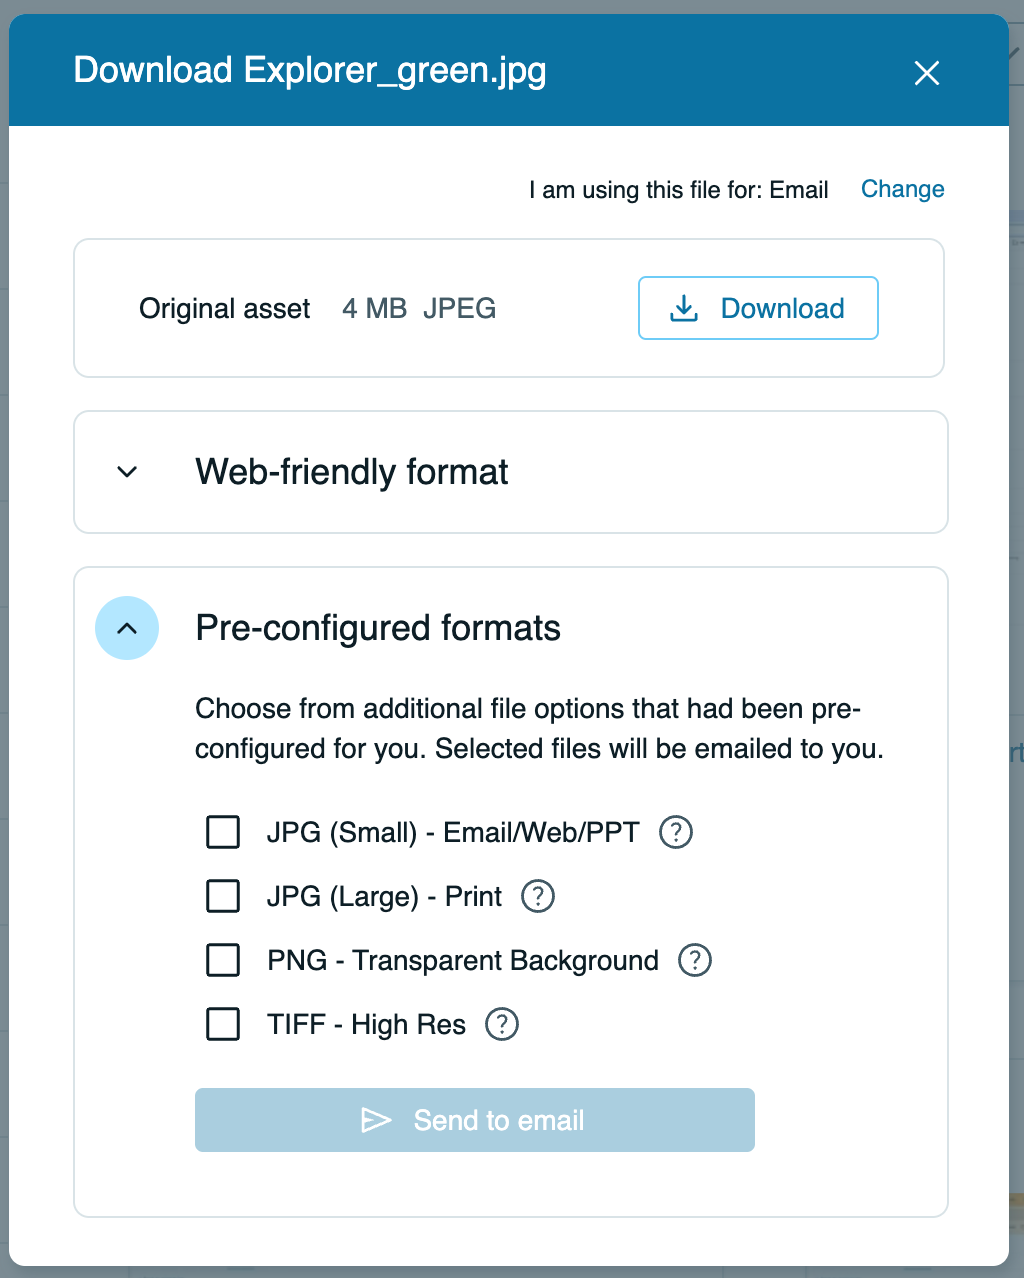Enable the JPG (Large) - Print option
1024x1278 pixels.
(222, 896)
